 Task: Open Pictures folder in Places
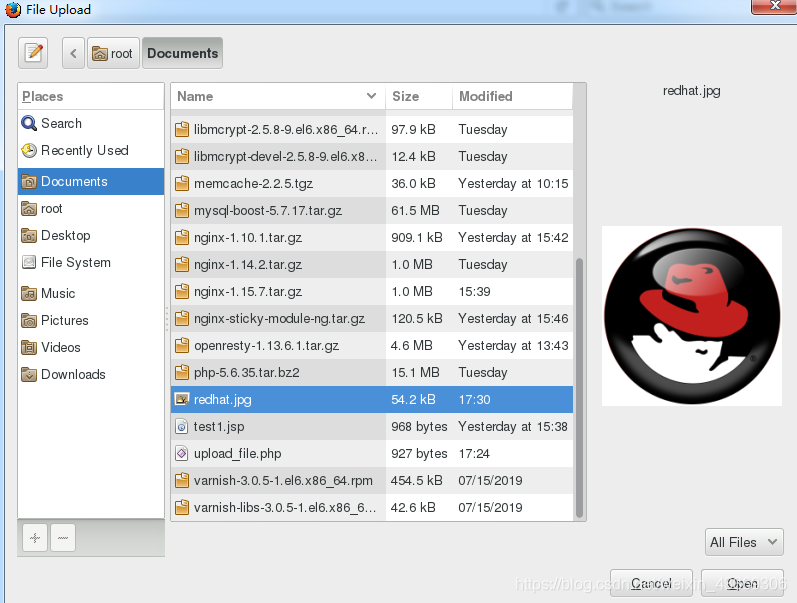(91, 320)
